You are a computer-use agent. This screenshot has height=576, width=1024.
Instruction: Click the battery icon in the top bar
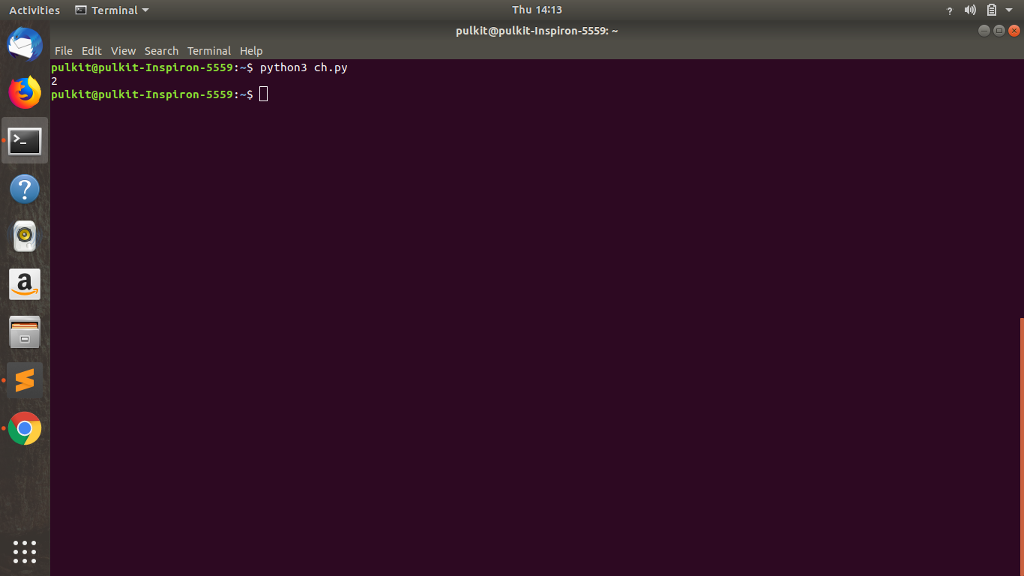click(991, 10)
